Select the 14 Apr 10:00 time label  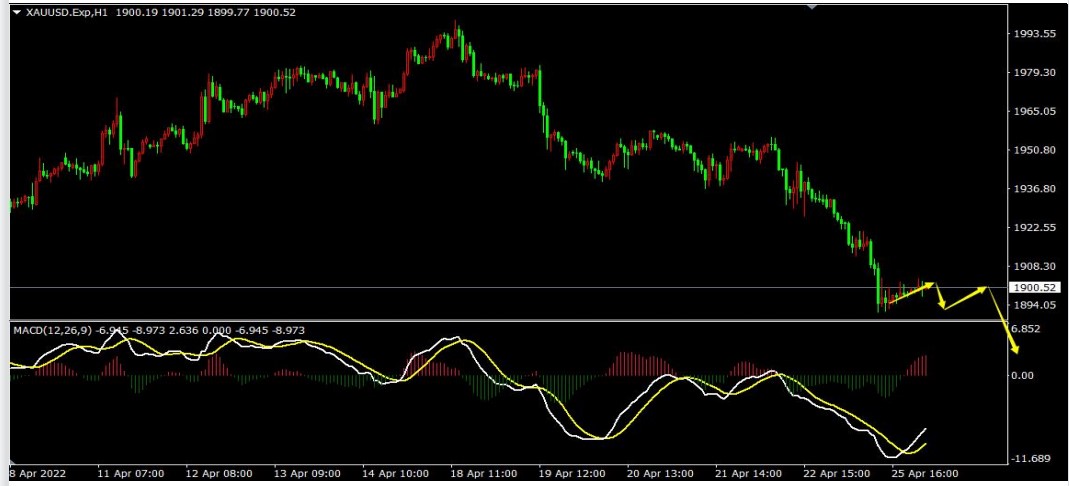(x=395, y=473)
